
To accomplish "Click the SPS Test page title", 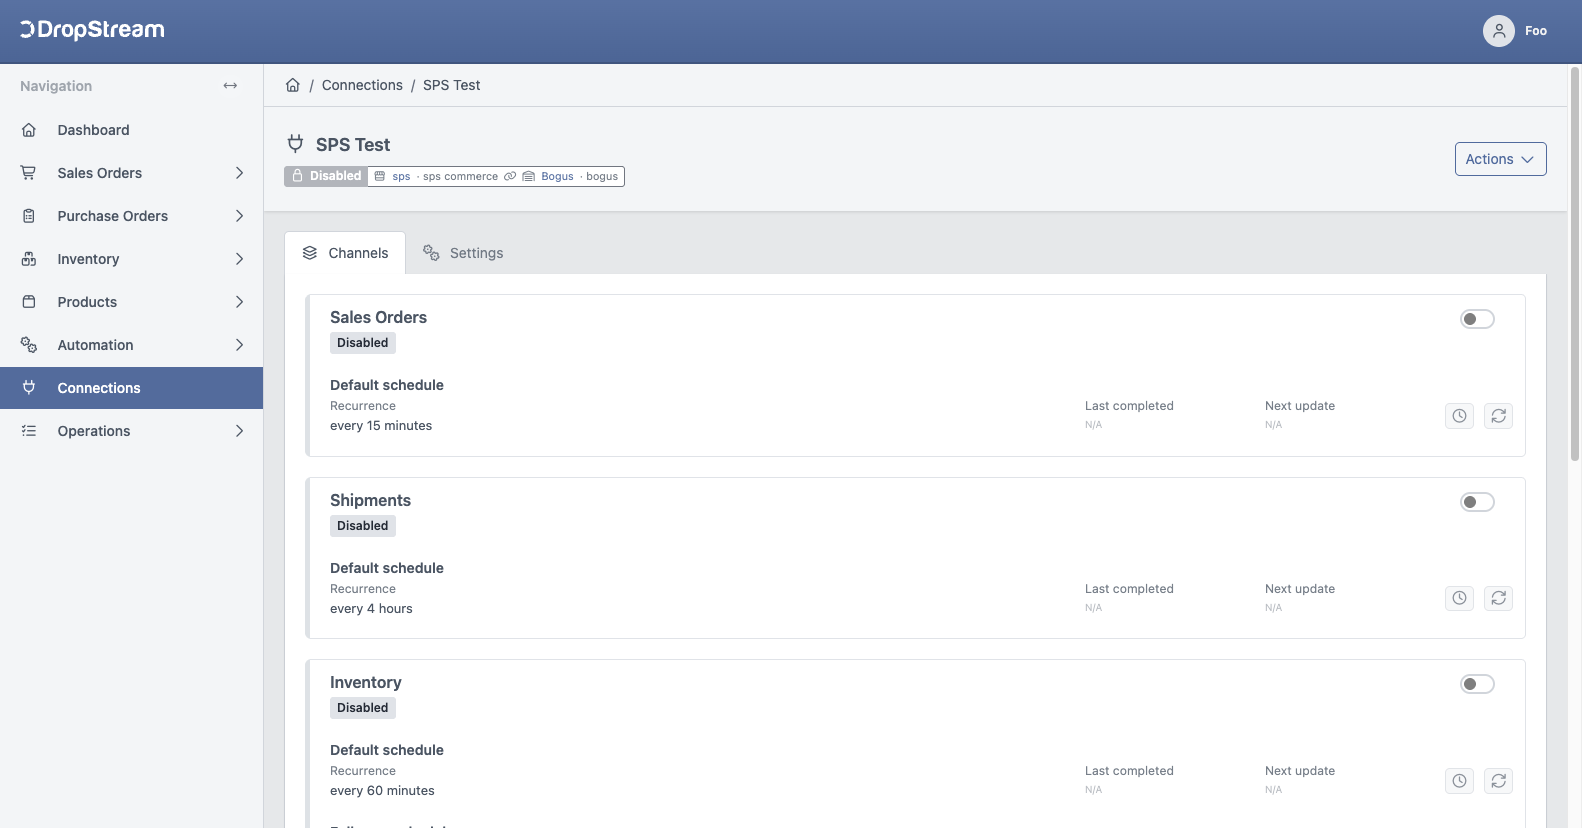I will [x=353, y=145].
